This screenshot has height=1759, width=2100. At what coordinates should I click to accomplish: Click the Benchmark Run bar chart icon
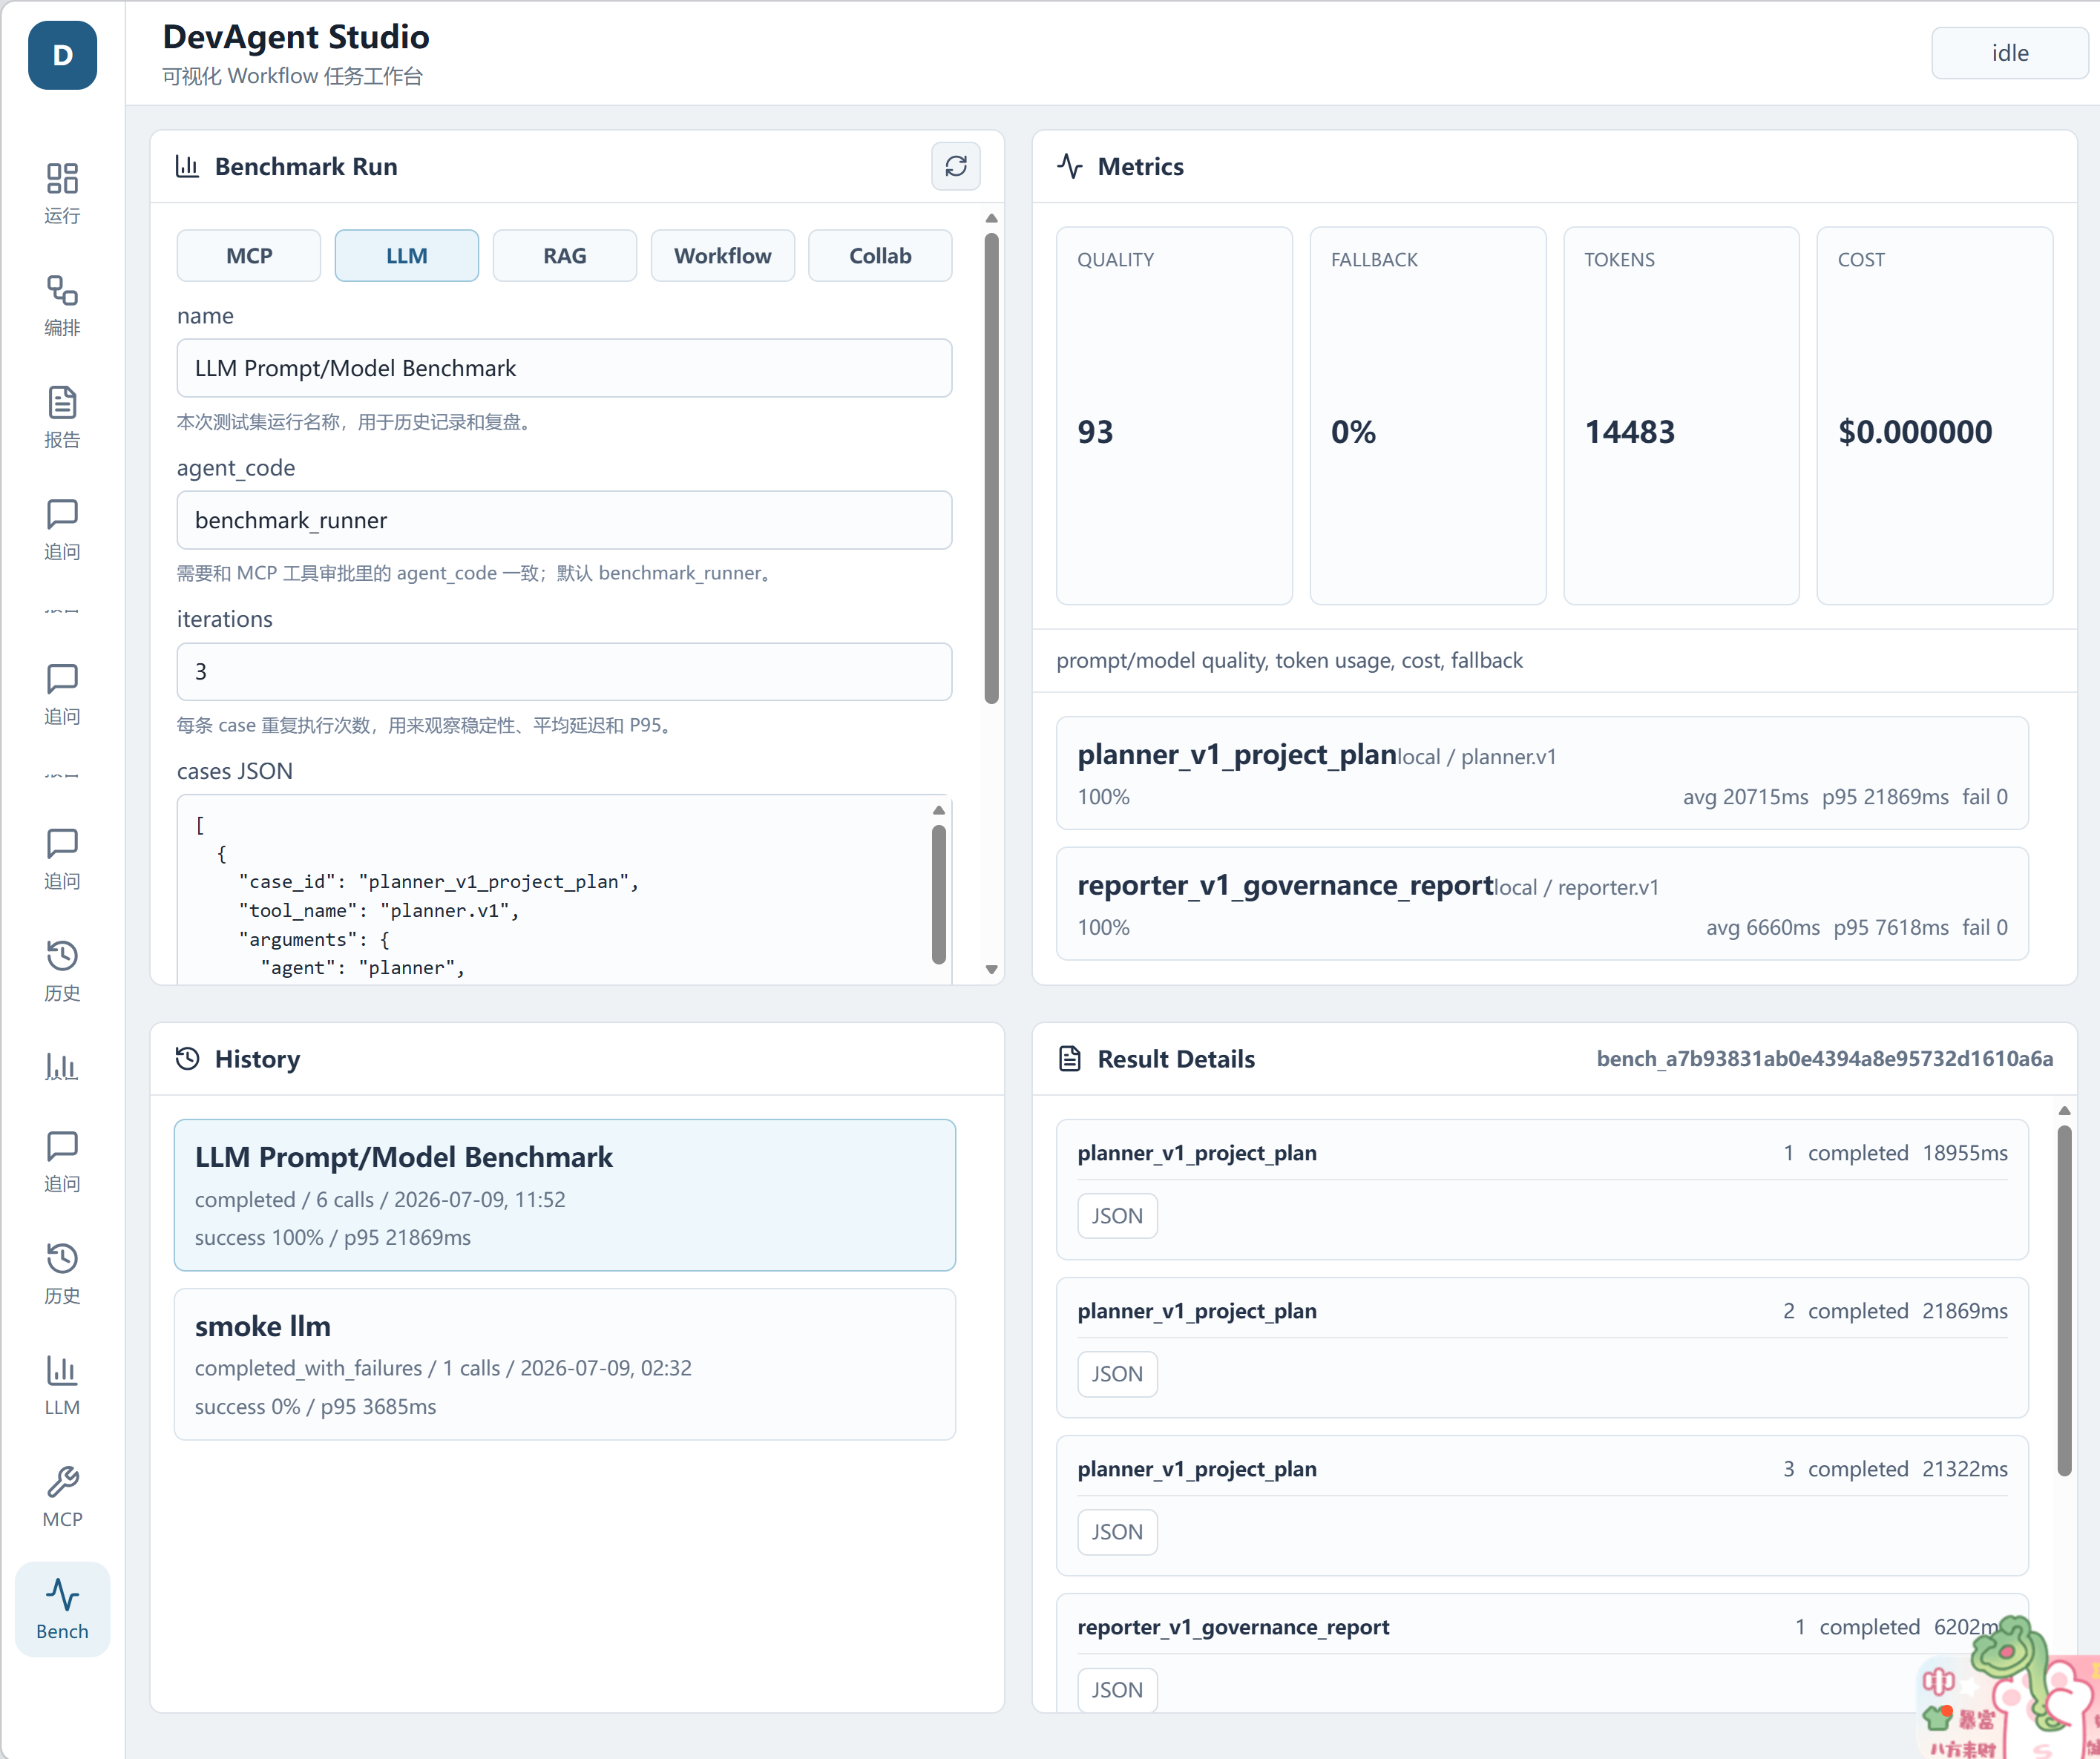(187, 166)
